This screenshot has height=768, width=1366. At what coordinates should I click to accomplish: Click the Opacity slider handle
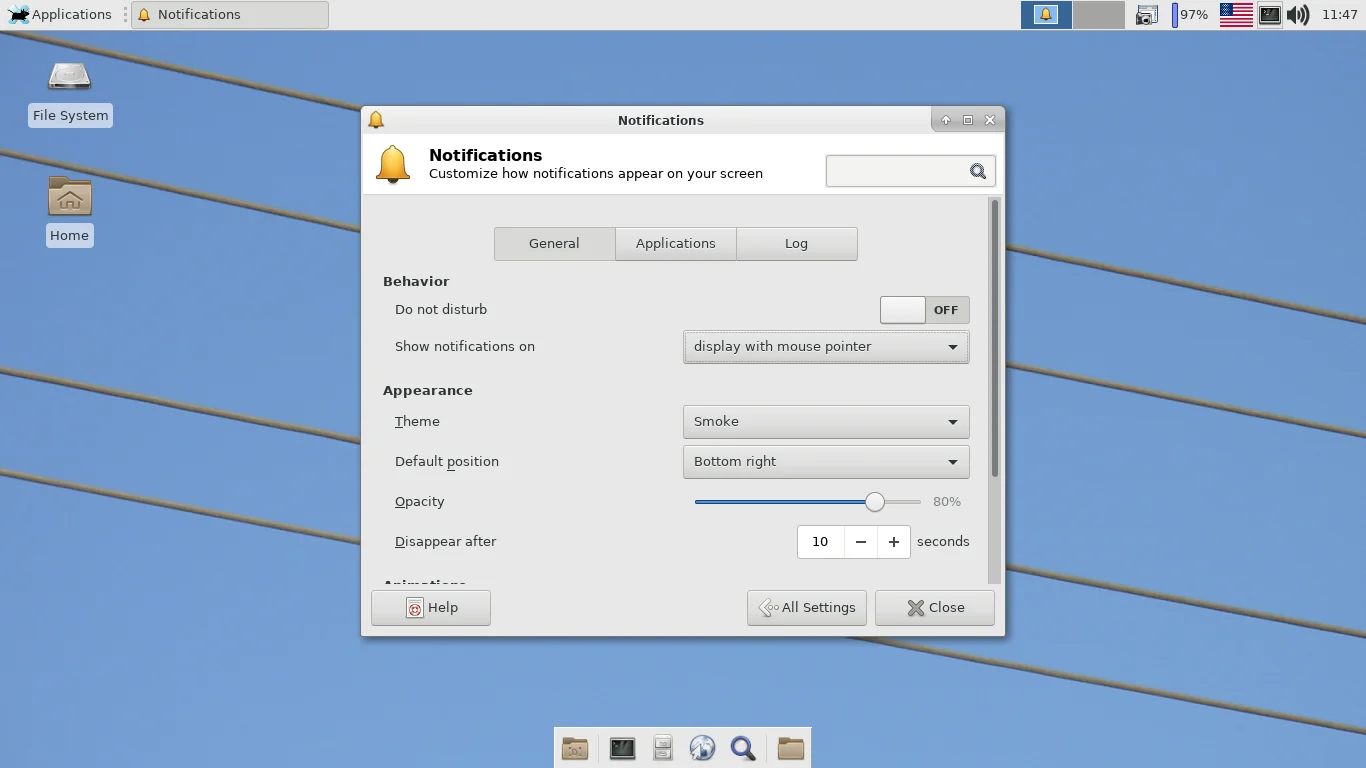tap(875, 502)
